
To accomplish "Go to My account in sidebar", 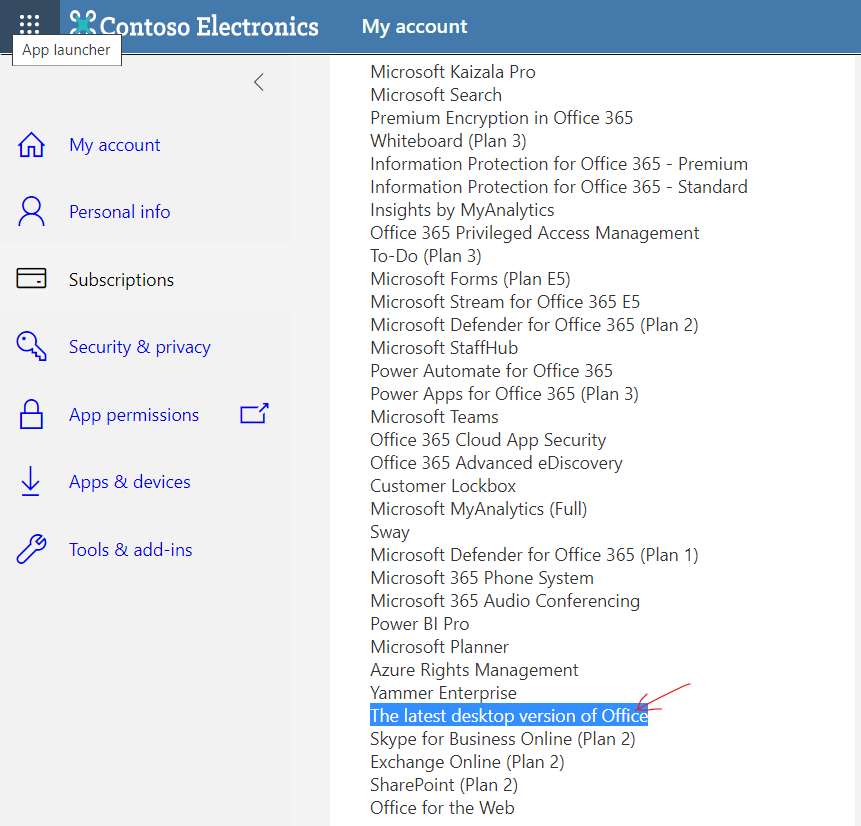I will pyautogui.click(x=115, y=145).
